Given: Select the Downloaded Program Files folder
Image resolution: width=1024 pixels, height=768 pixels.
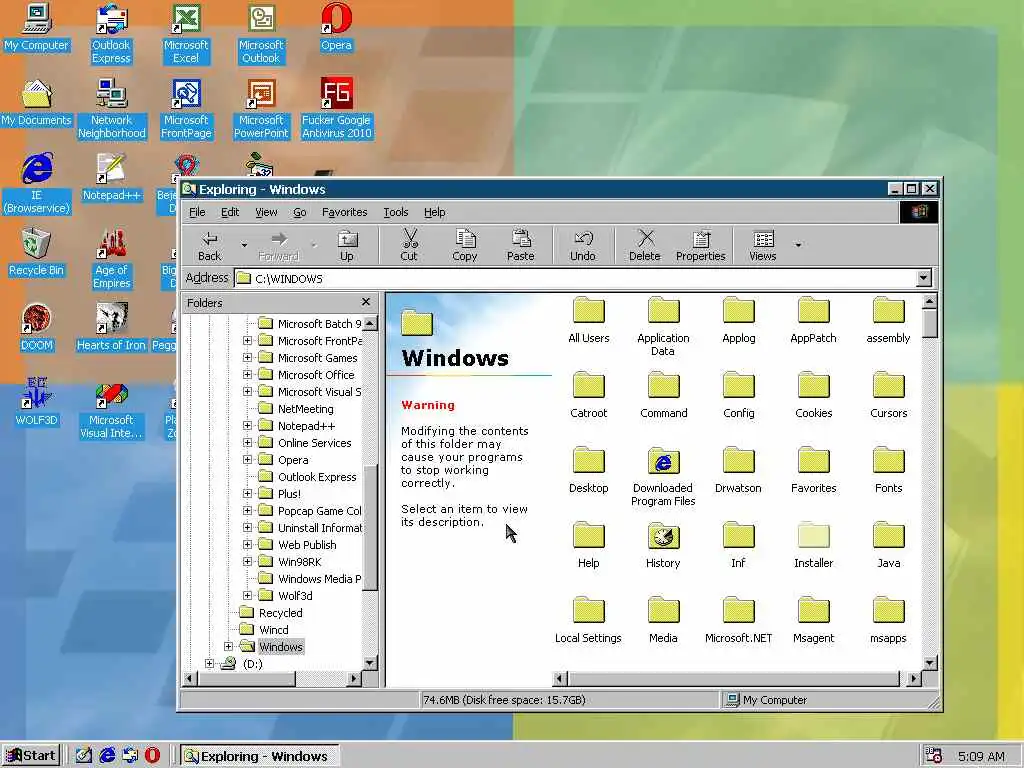Looking at the screenshot, I should [x=663, y=476].
